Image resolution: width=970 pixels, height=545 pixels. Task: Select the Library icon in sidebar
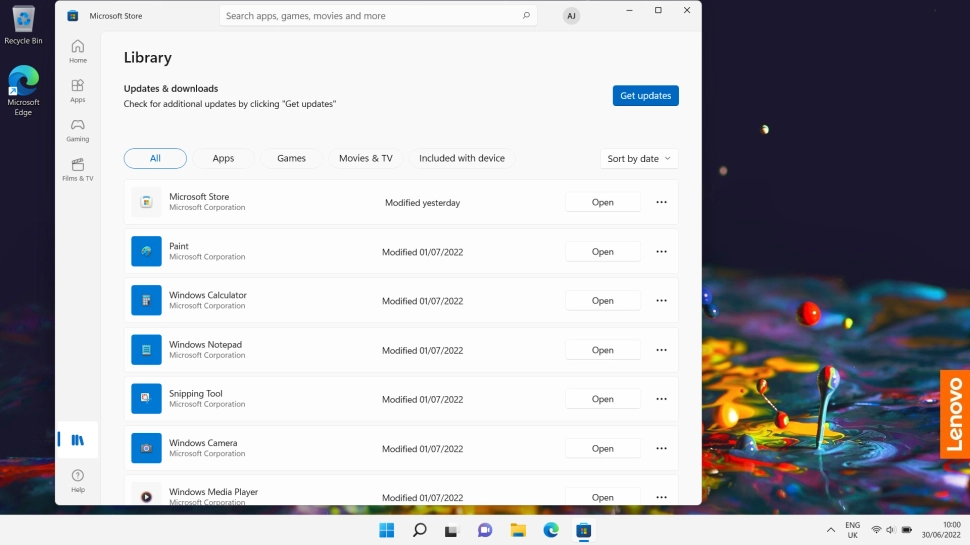(x=77, y=440)
